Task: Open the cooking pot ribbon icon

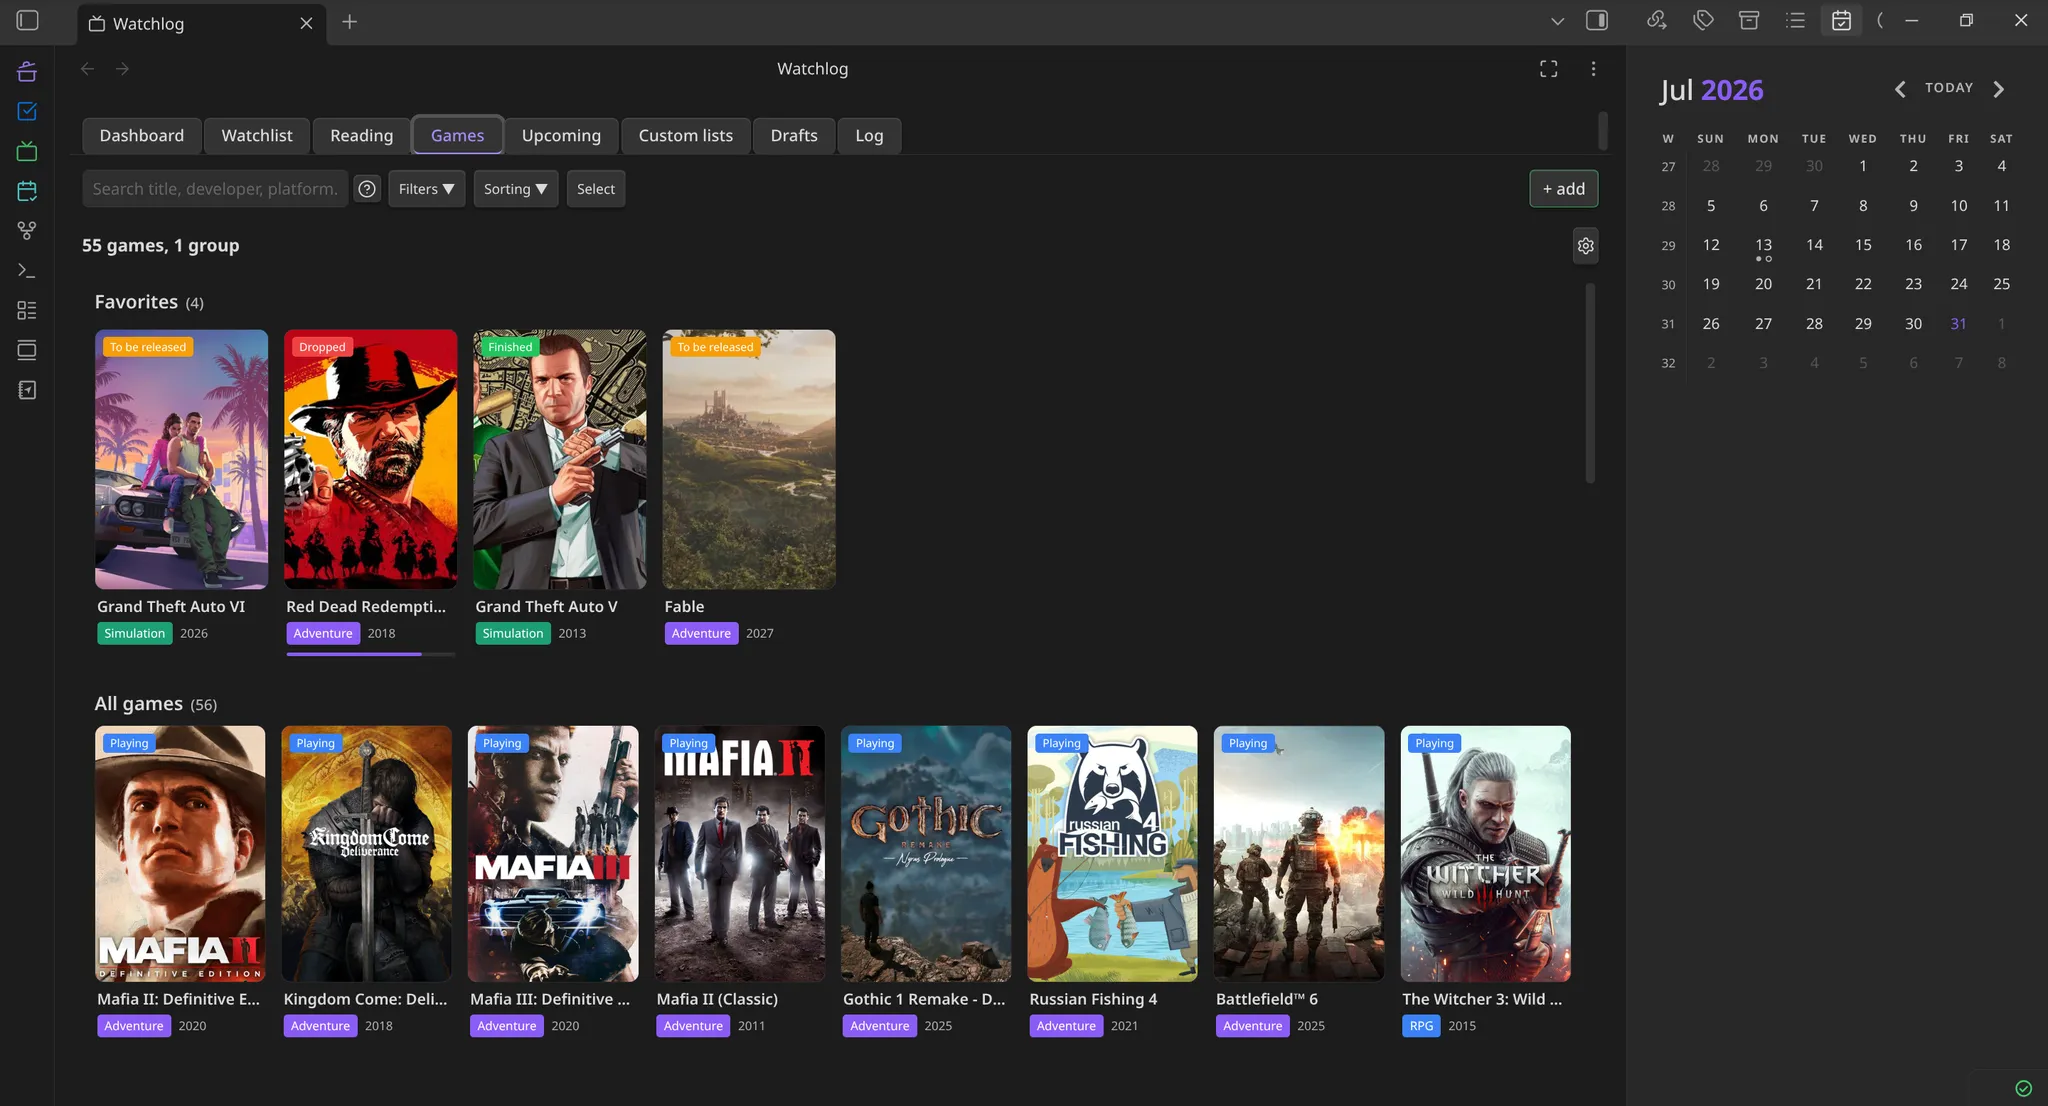Action: coord(27,71)
